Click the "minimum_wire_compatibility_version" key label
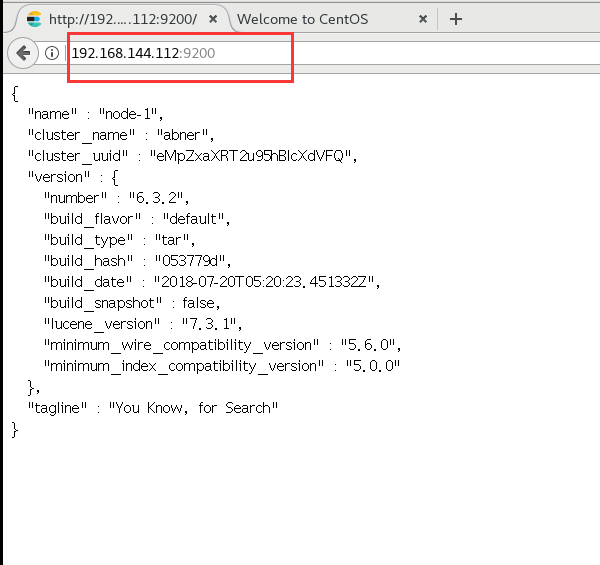The image size is (600, 565). tap(181, 345)
